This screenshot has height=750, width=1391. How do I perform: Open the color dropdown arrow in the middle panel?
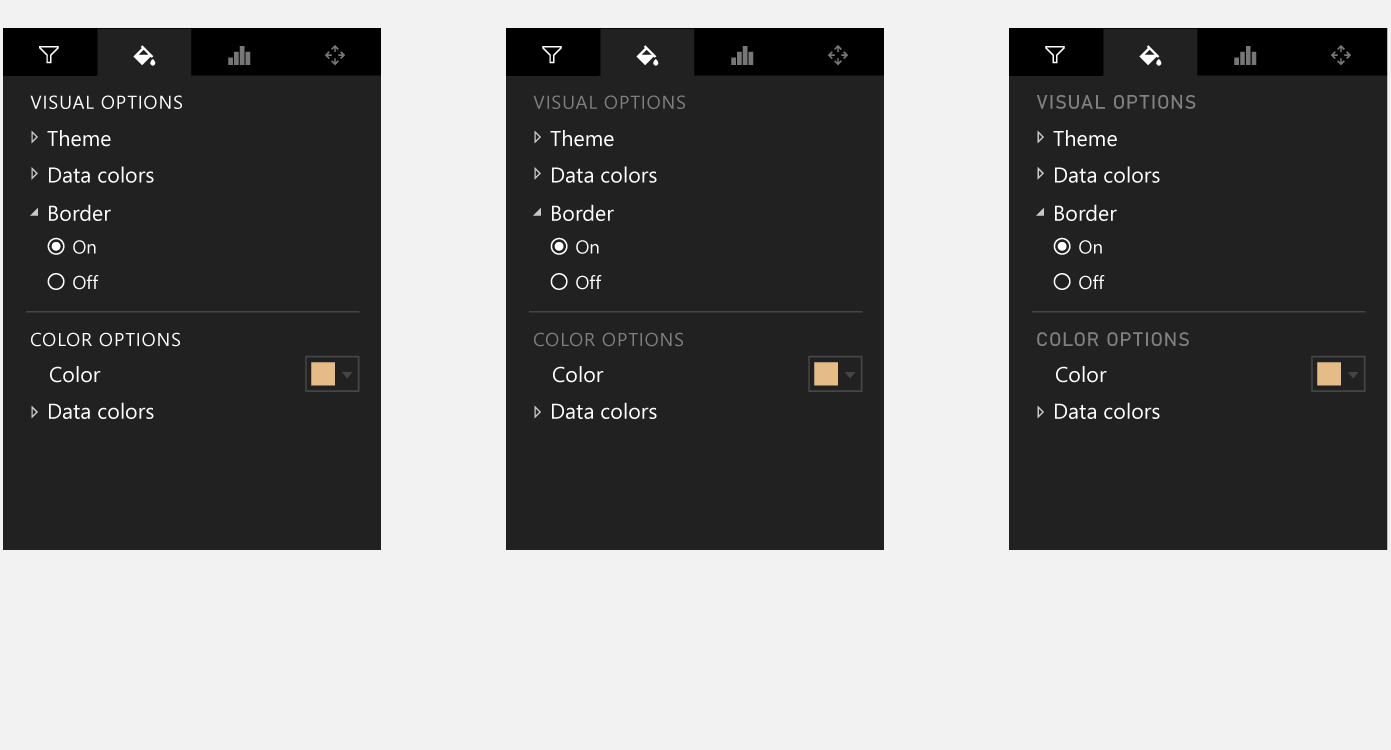click(x=850, y=375)
